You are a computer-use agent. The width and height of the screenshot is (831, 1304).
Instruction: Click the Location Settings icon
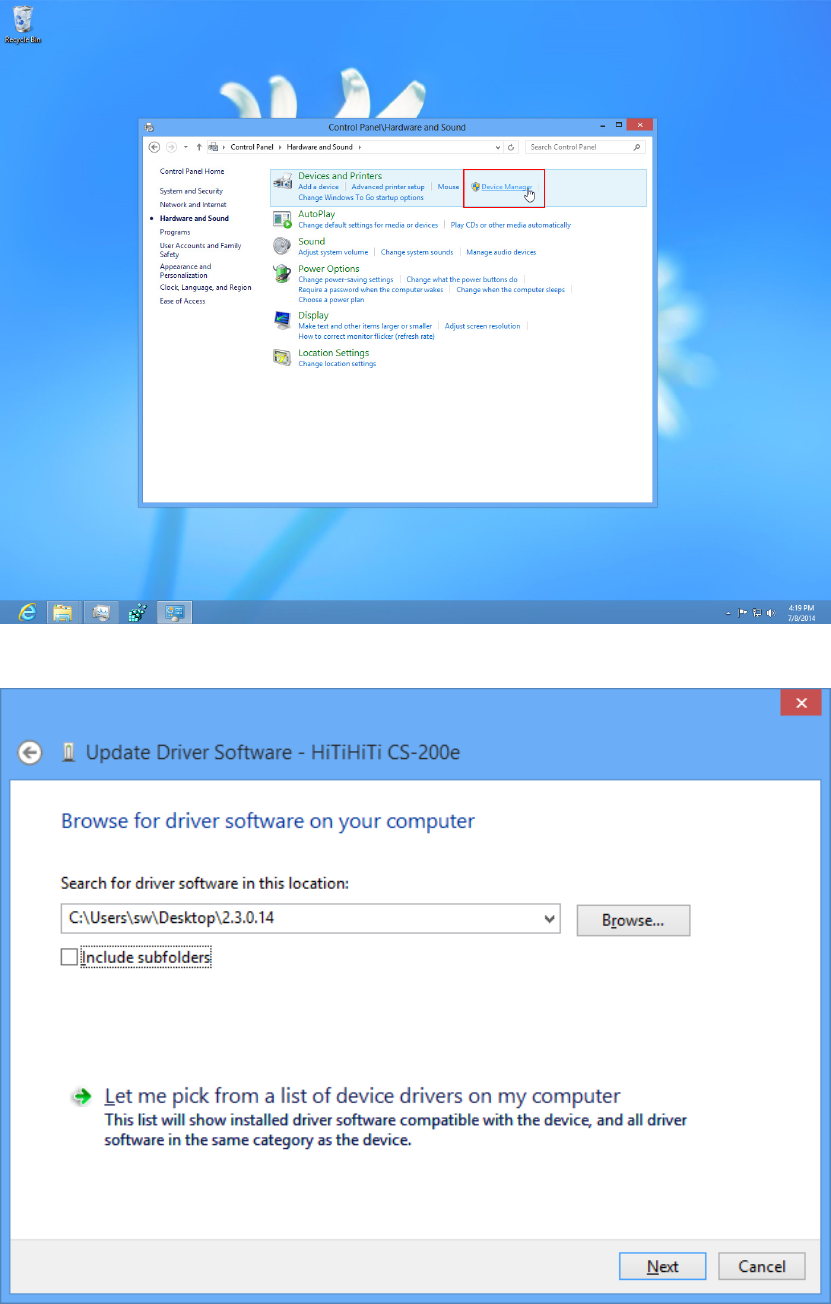tap(283, 357)
